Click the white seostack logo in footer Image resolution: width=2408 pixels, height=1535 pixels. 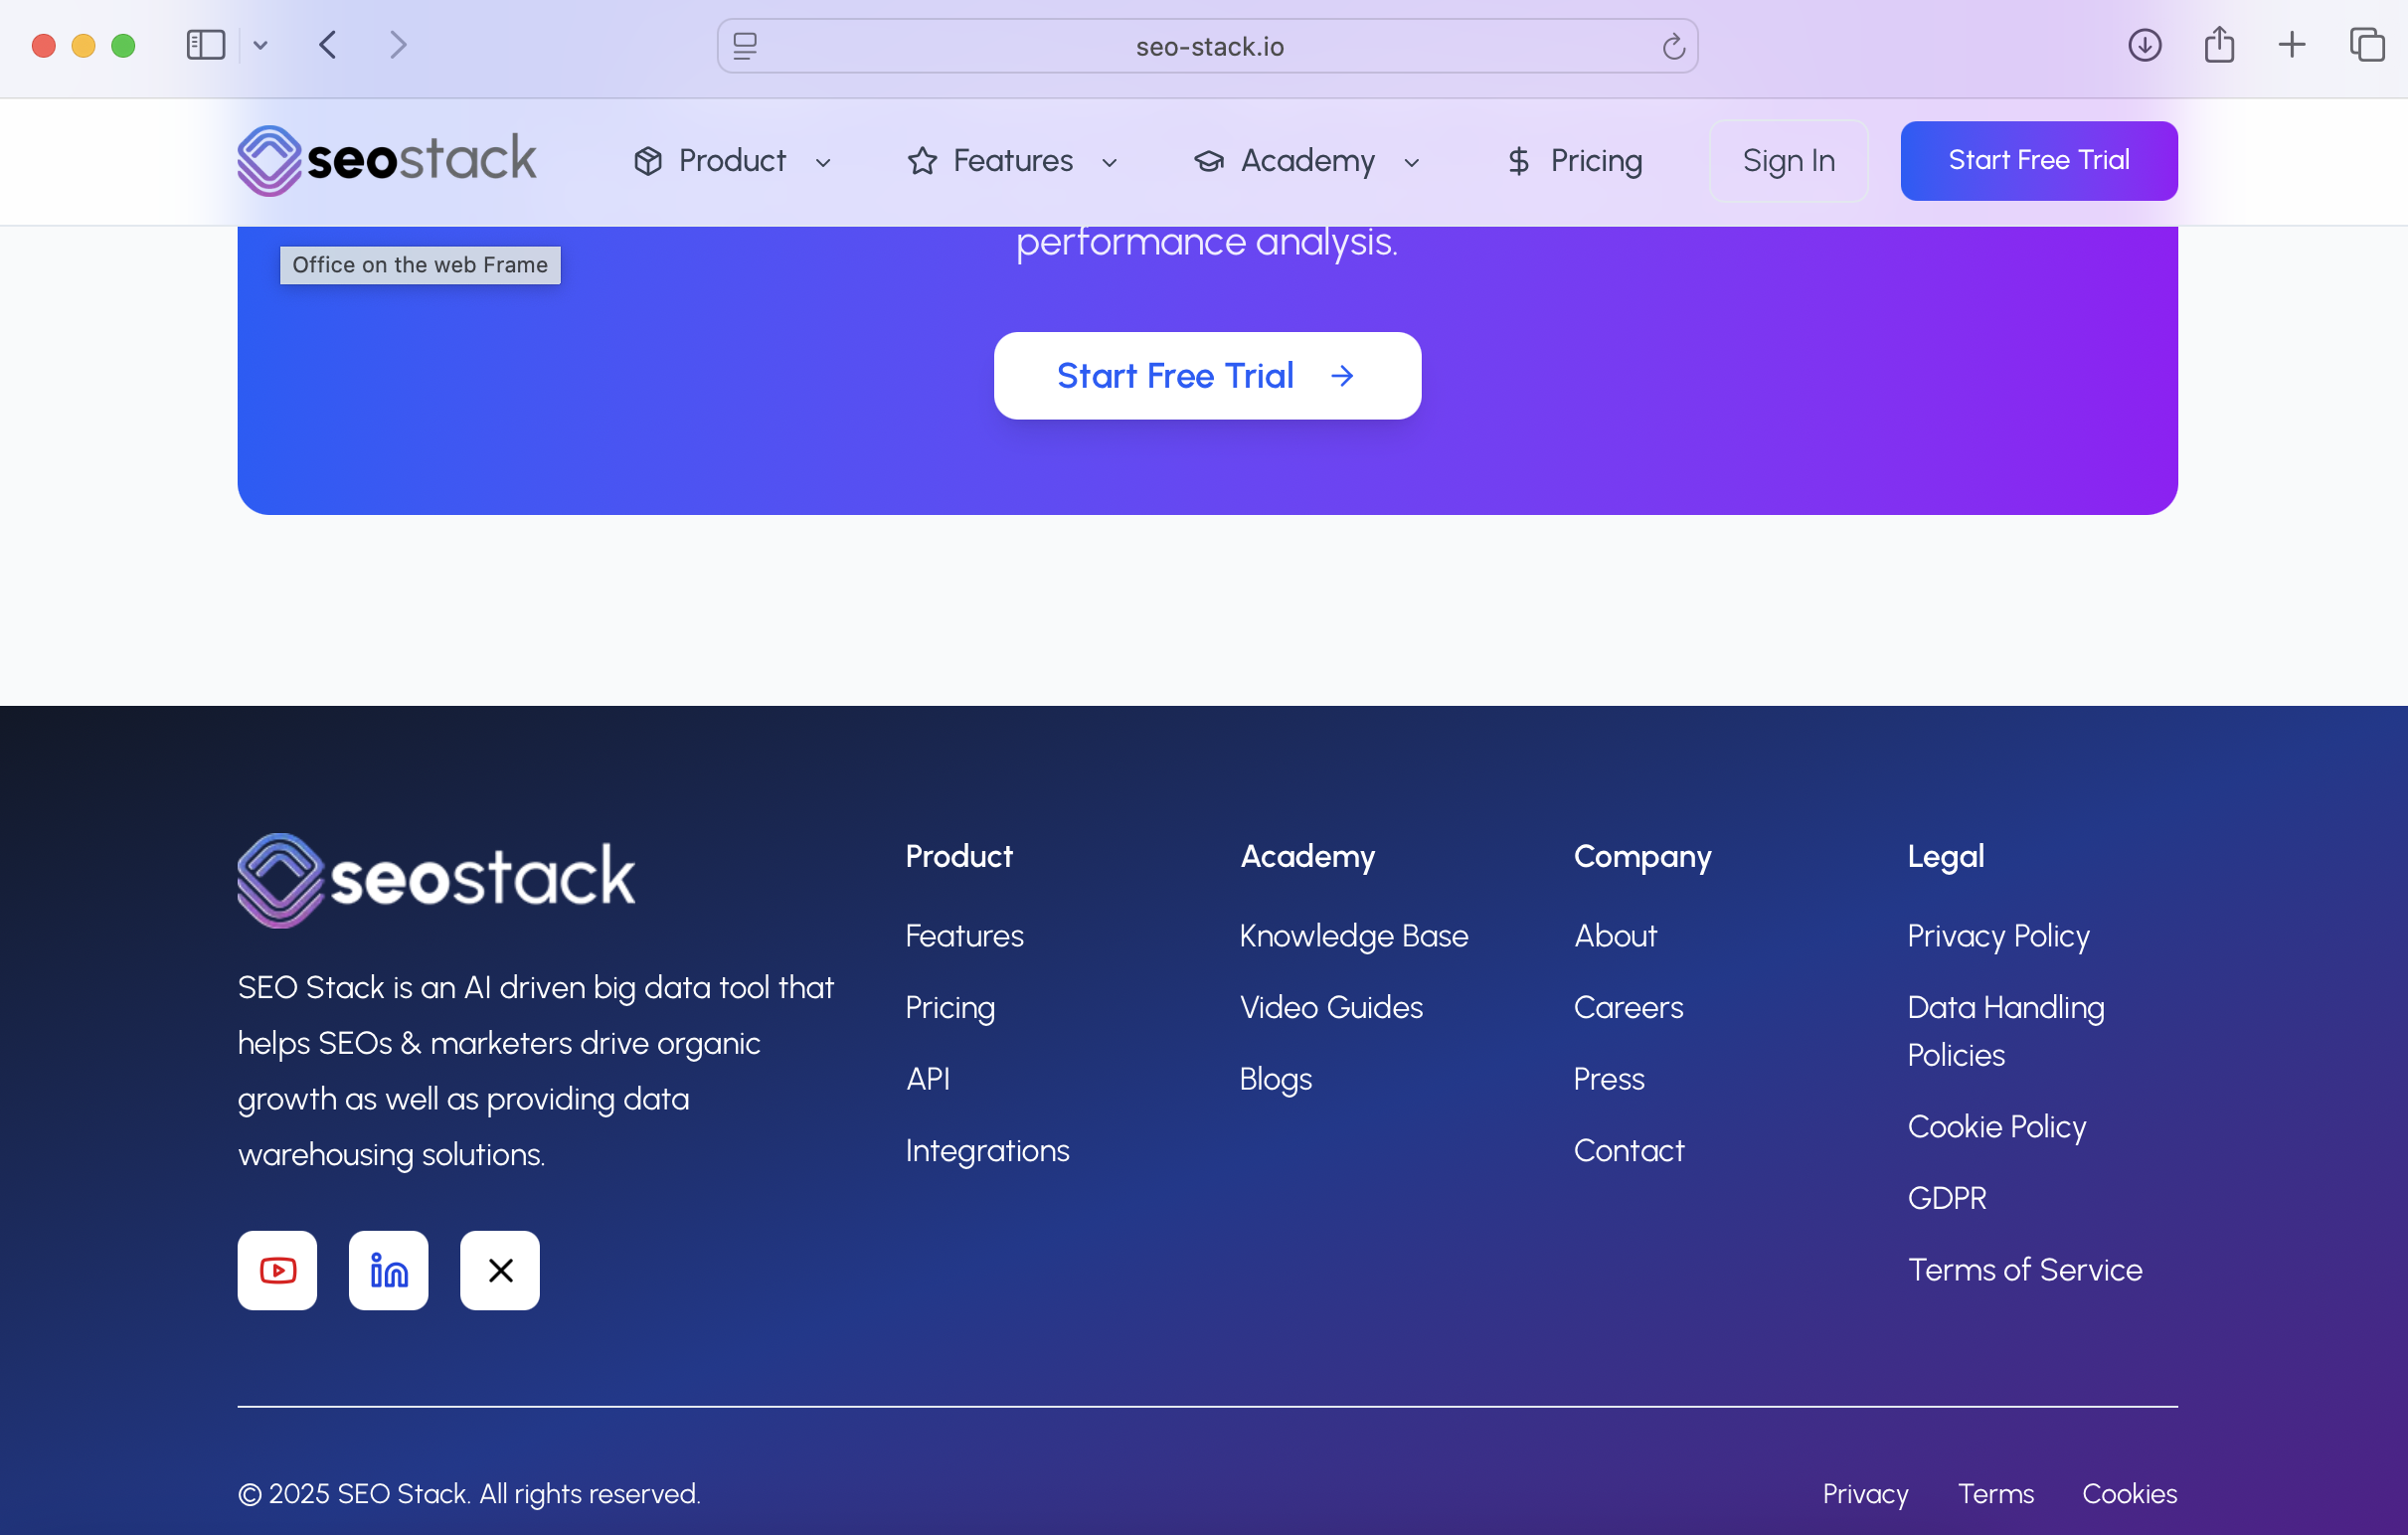point(436,880)
